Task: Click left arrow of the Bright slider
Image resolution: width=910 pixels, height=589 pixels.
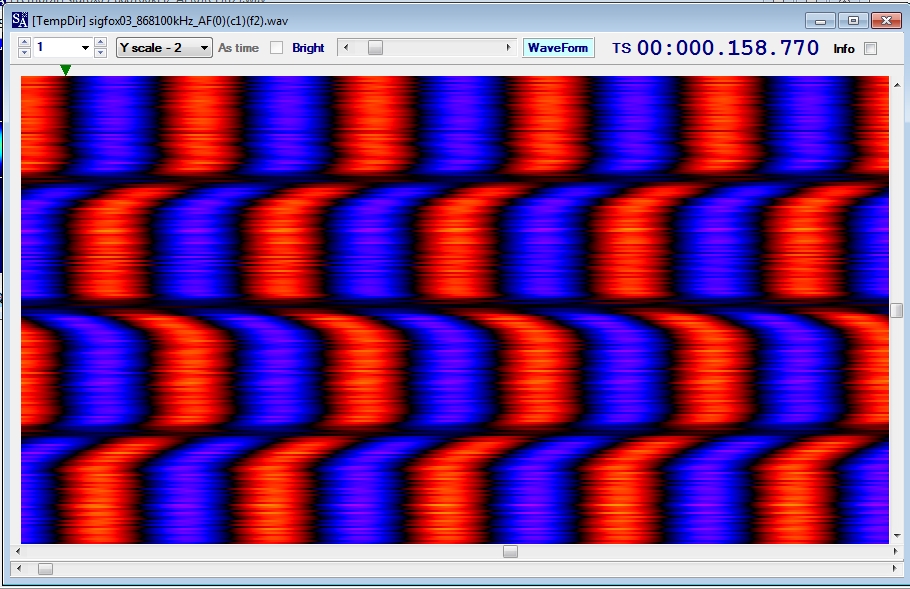Action: point(345,48)
